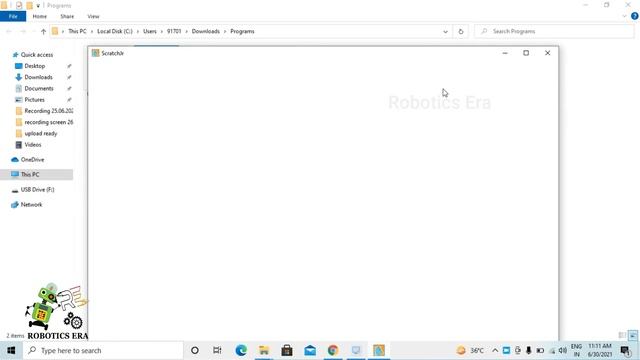Launch Google Chrome from the taskbar
Image resolution: width=640 pixels, height=360 pixels.
coord(333,351)
